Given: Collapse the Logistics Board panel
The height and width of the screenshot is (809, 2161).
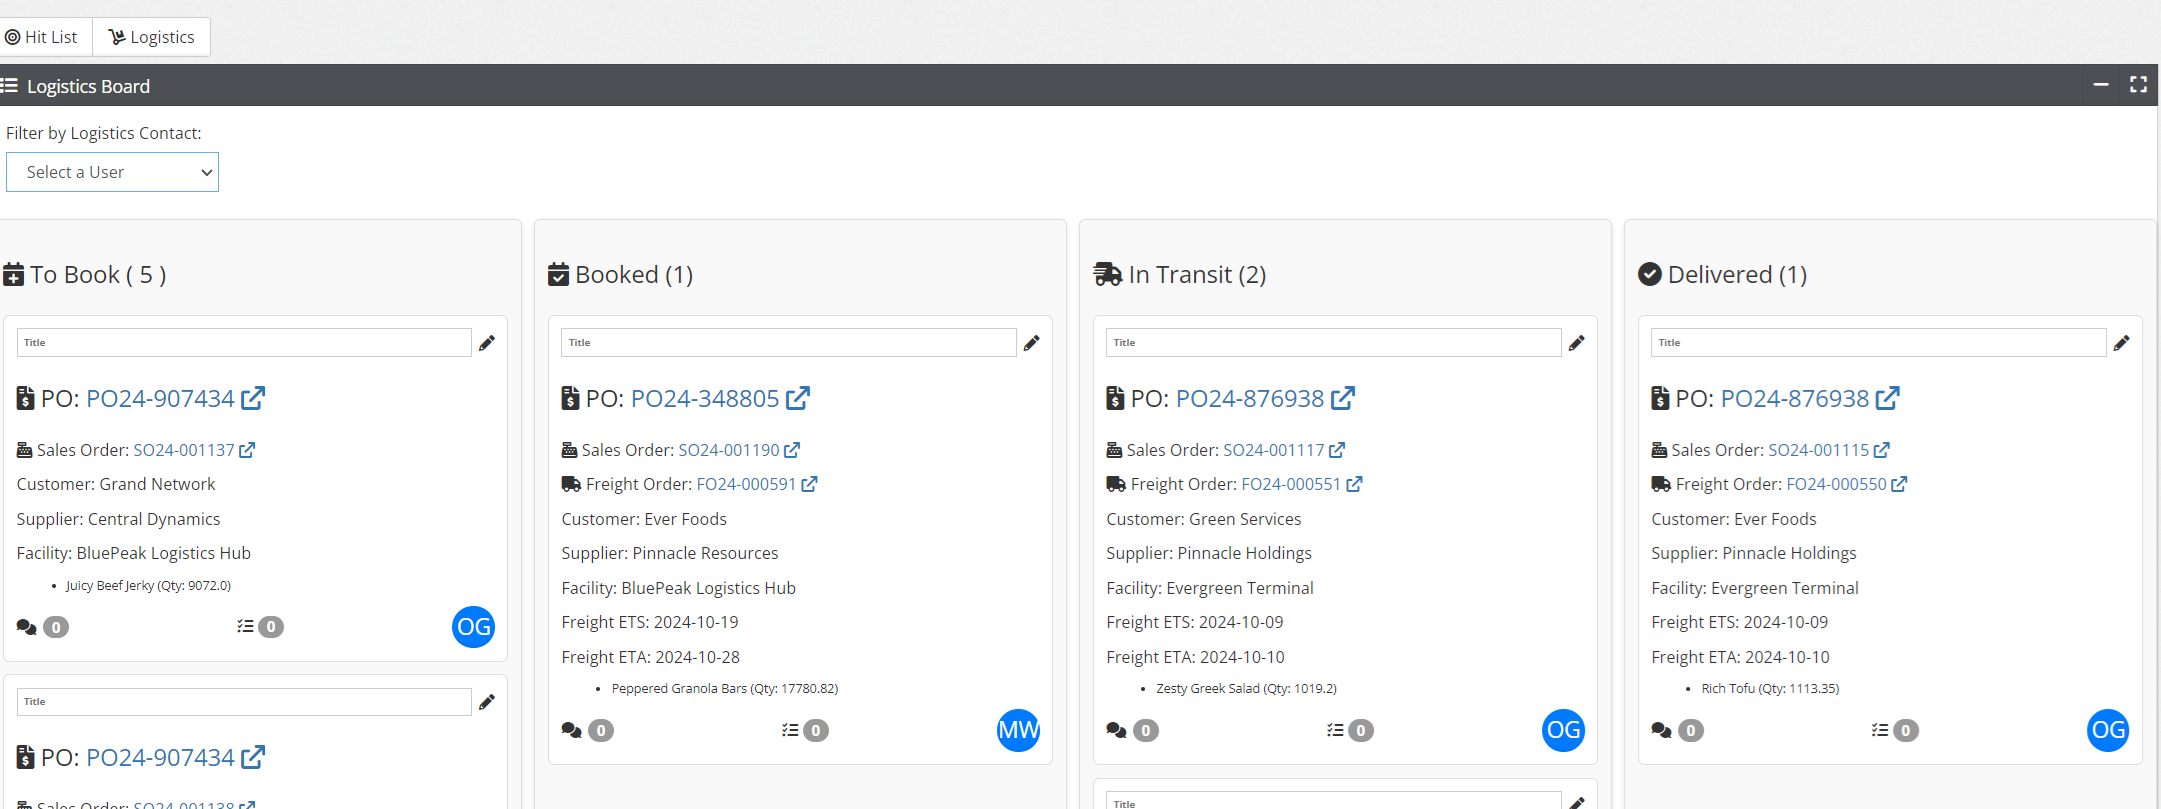Looking at the screenshot, I should coord(2101,85).
